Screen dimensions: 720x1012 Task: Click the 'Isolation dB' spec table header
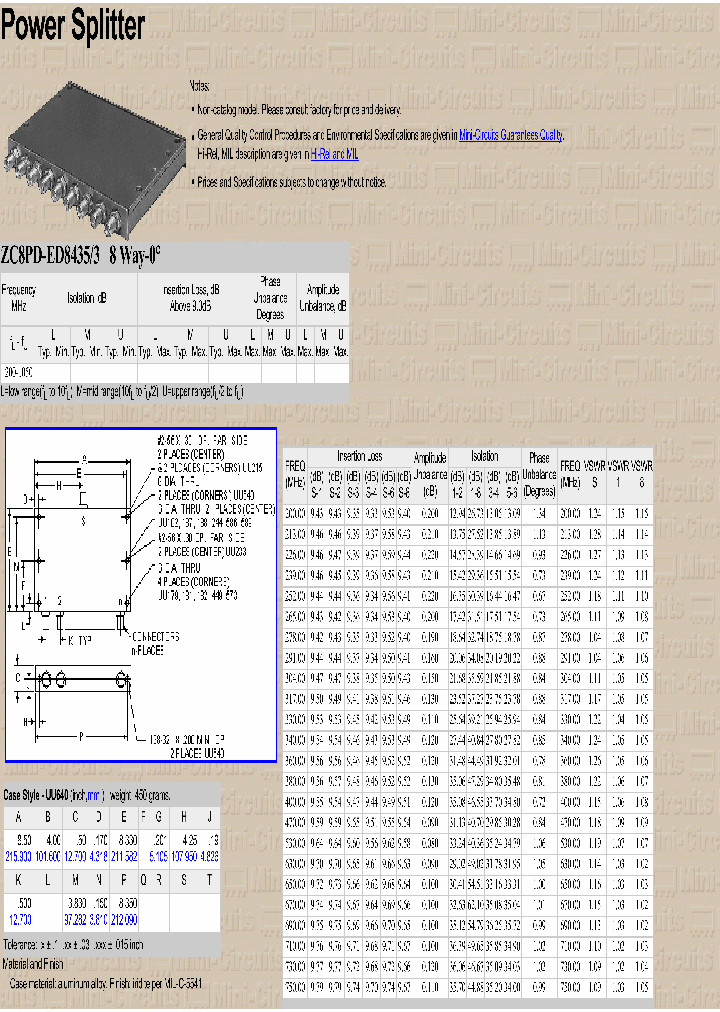point(86,298)
